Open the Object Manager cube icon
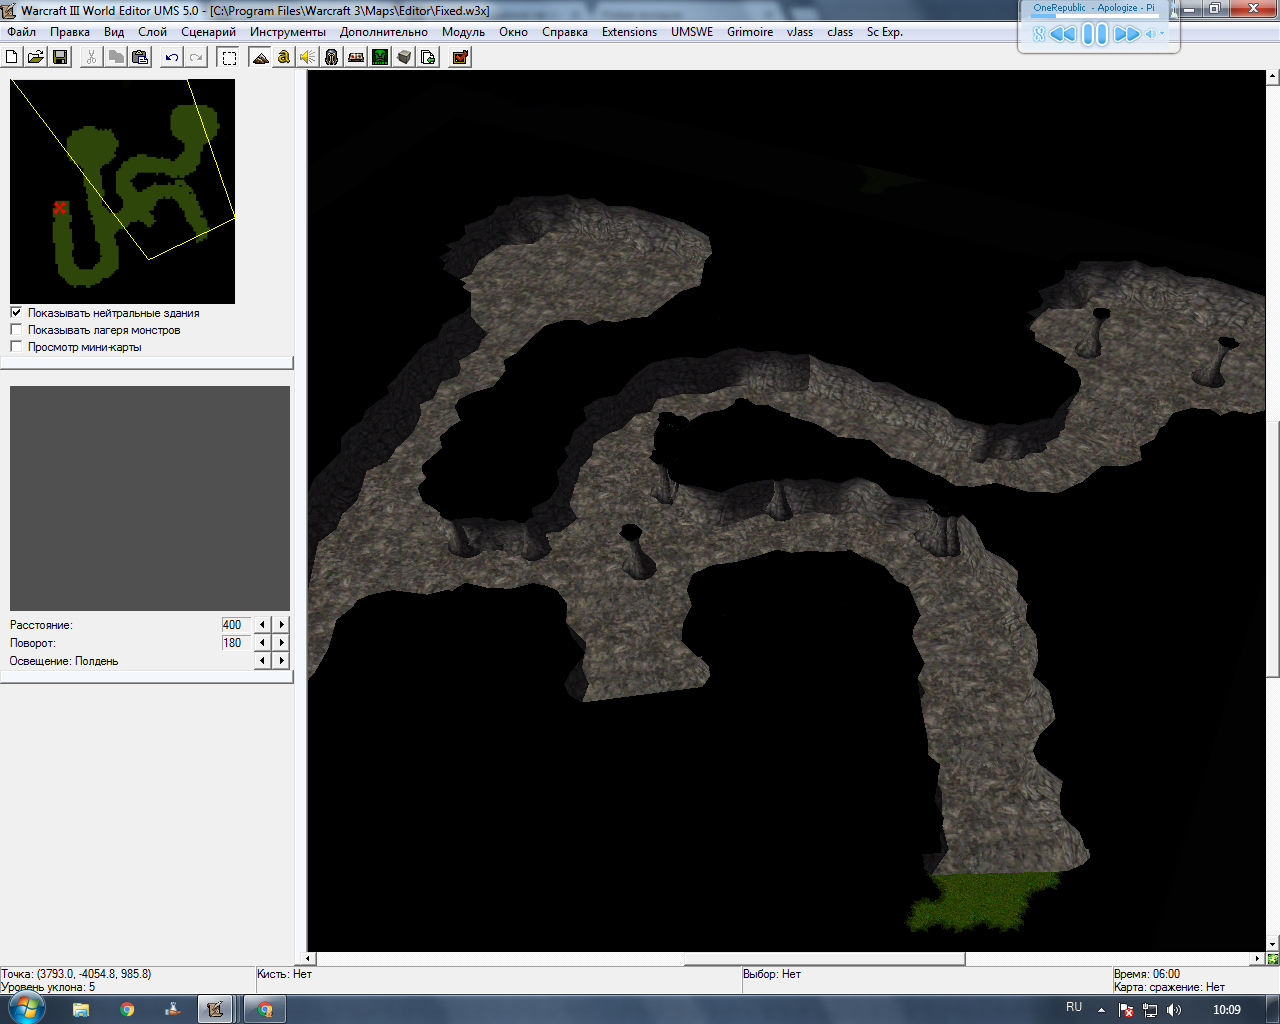 coord(404,57)
